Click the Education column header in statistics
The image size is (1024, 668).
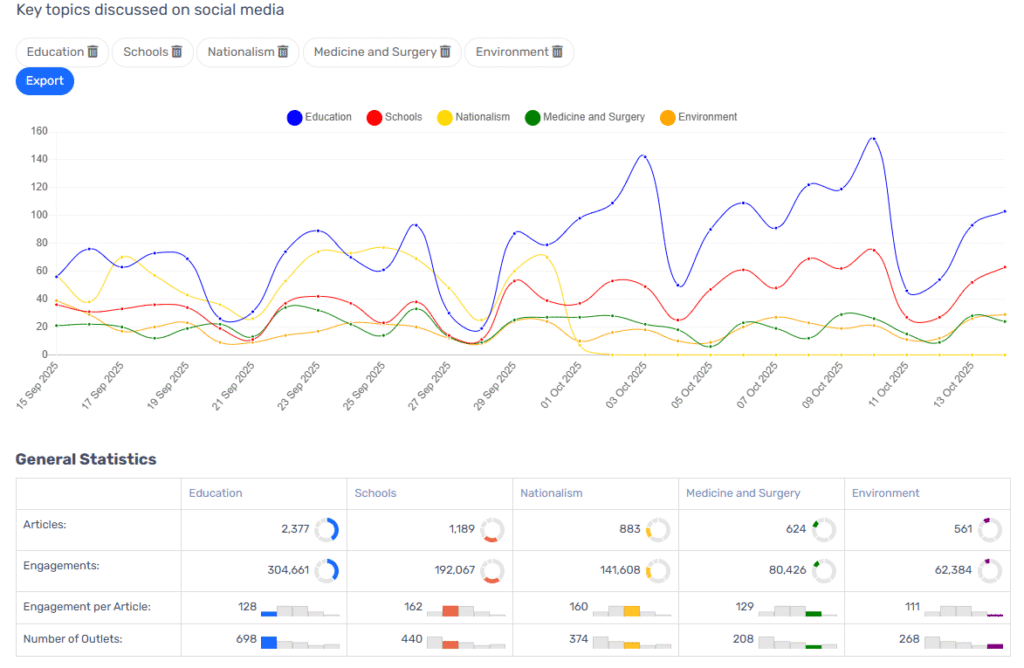click(x=216, y=493)
